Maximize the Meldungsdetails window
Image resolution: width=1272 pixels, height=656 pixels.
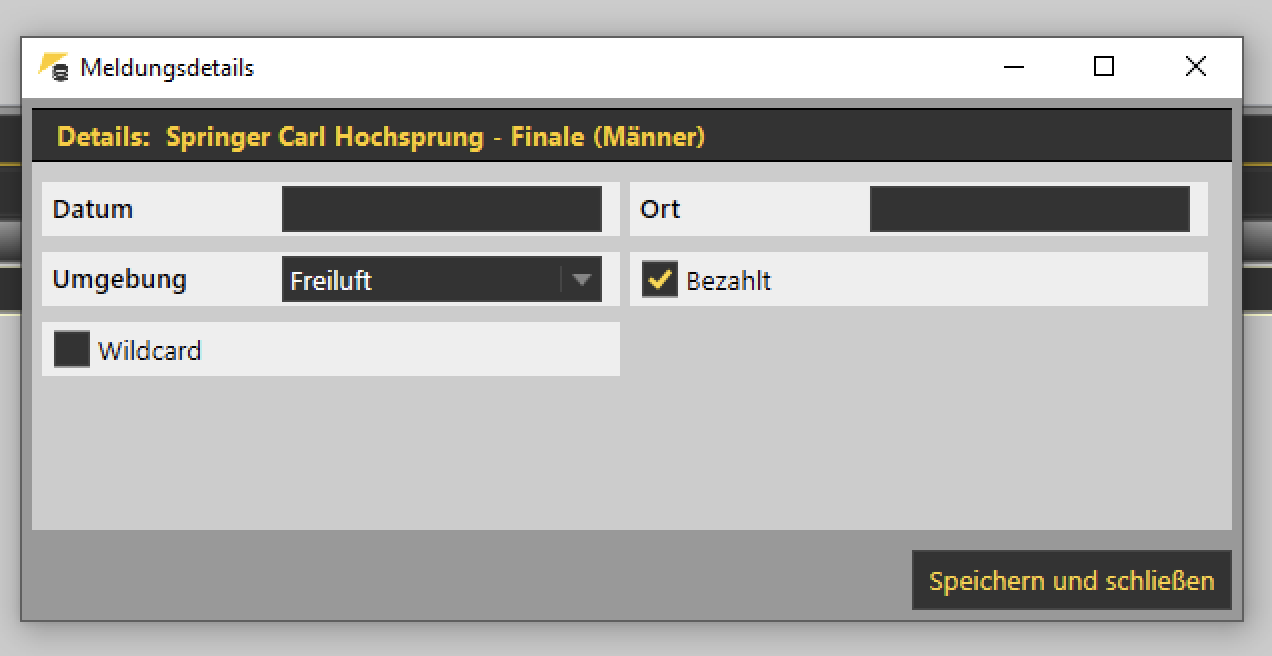pos(1103,67)
